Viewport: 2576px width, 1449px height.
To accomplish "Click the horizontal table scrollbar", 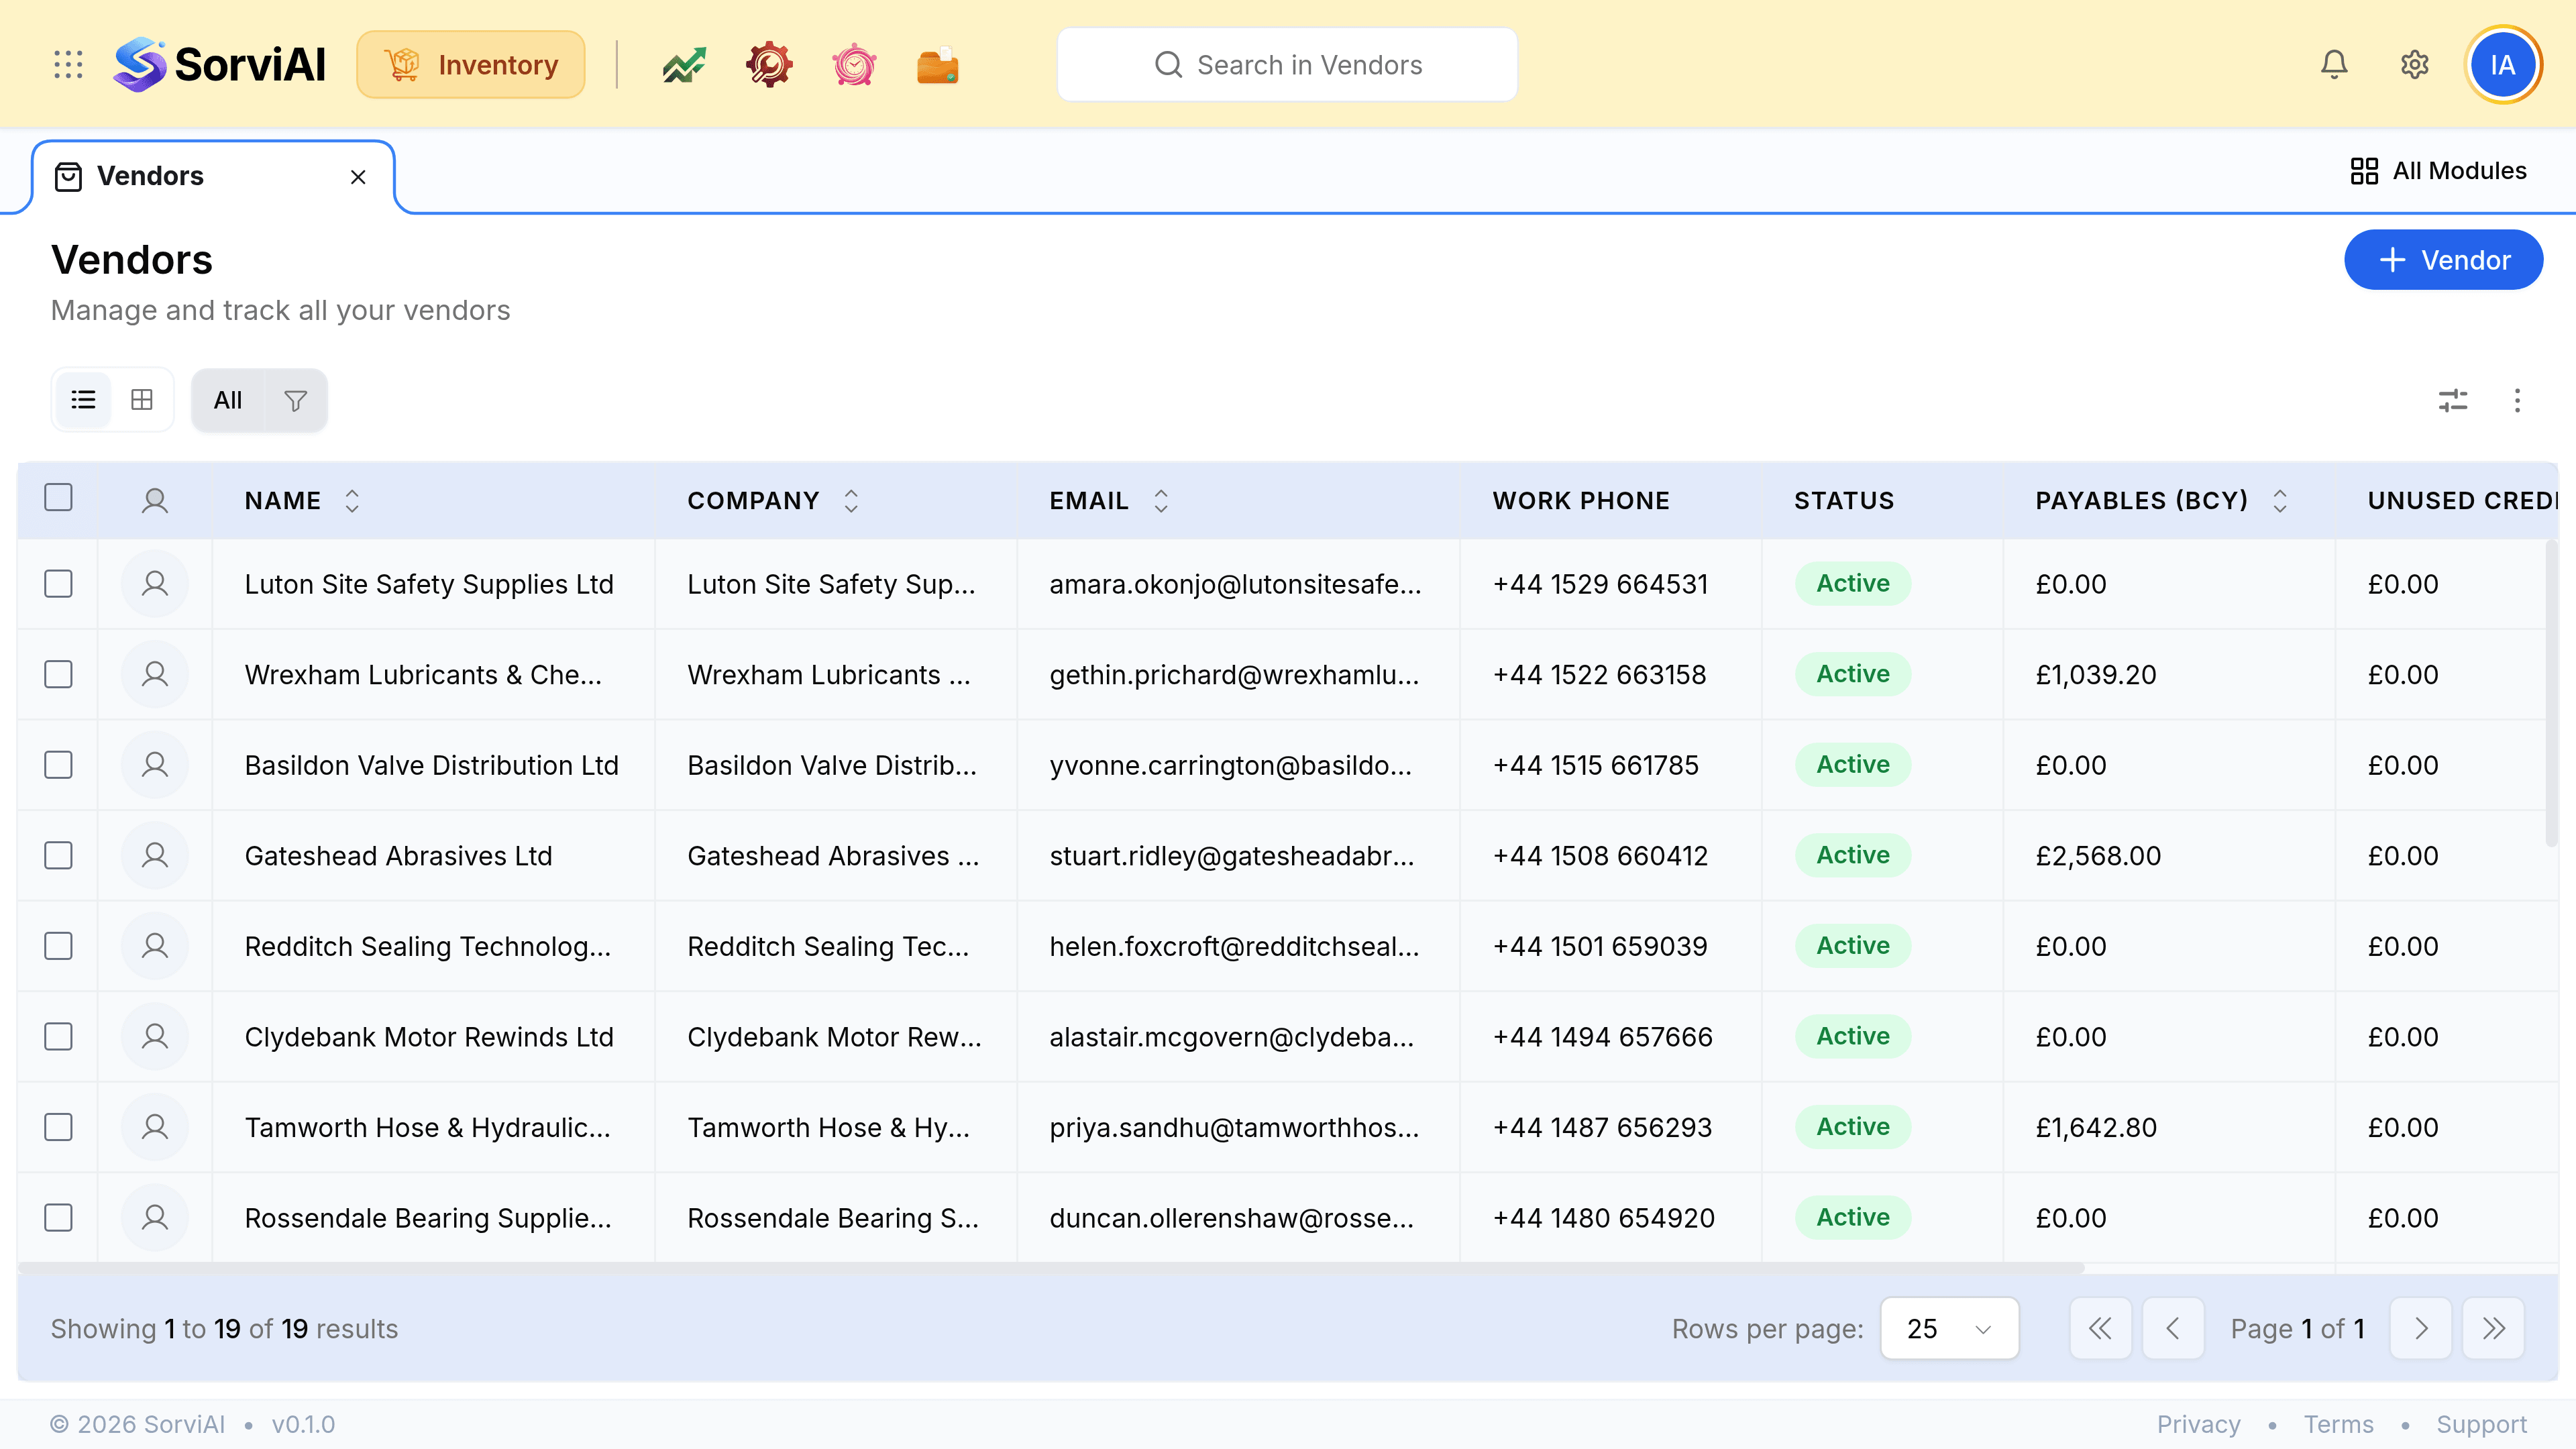I will (1051, 1268).
